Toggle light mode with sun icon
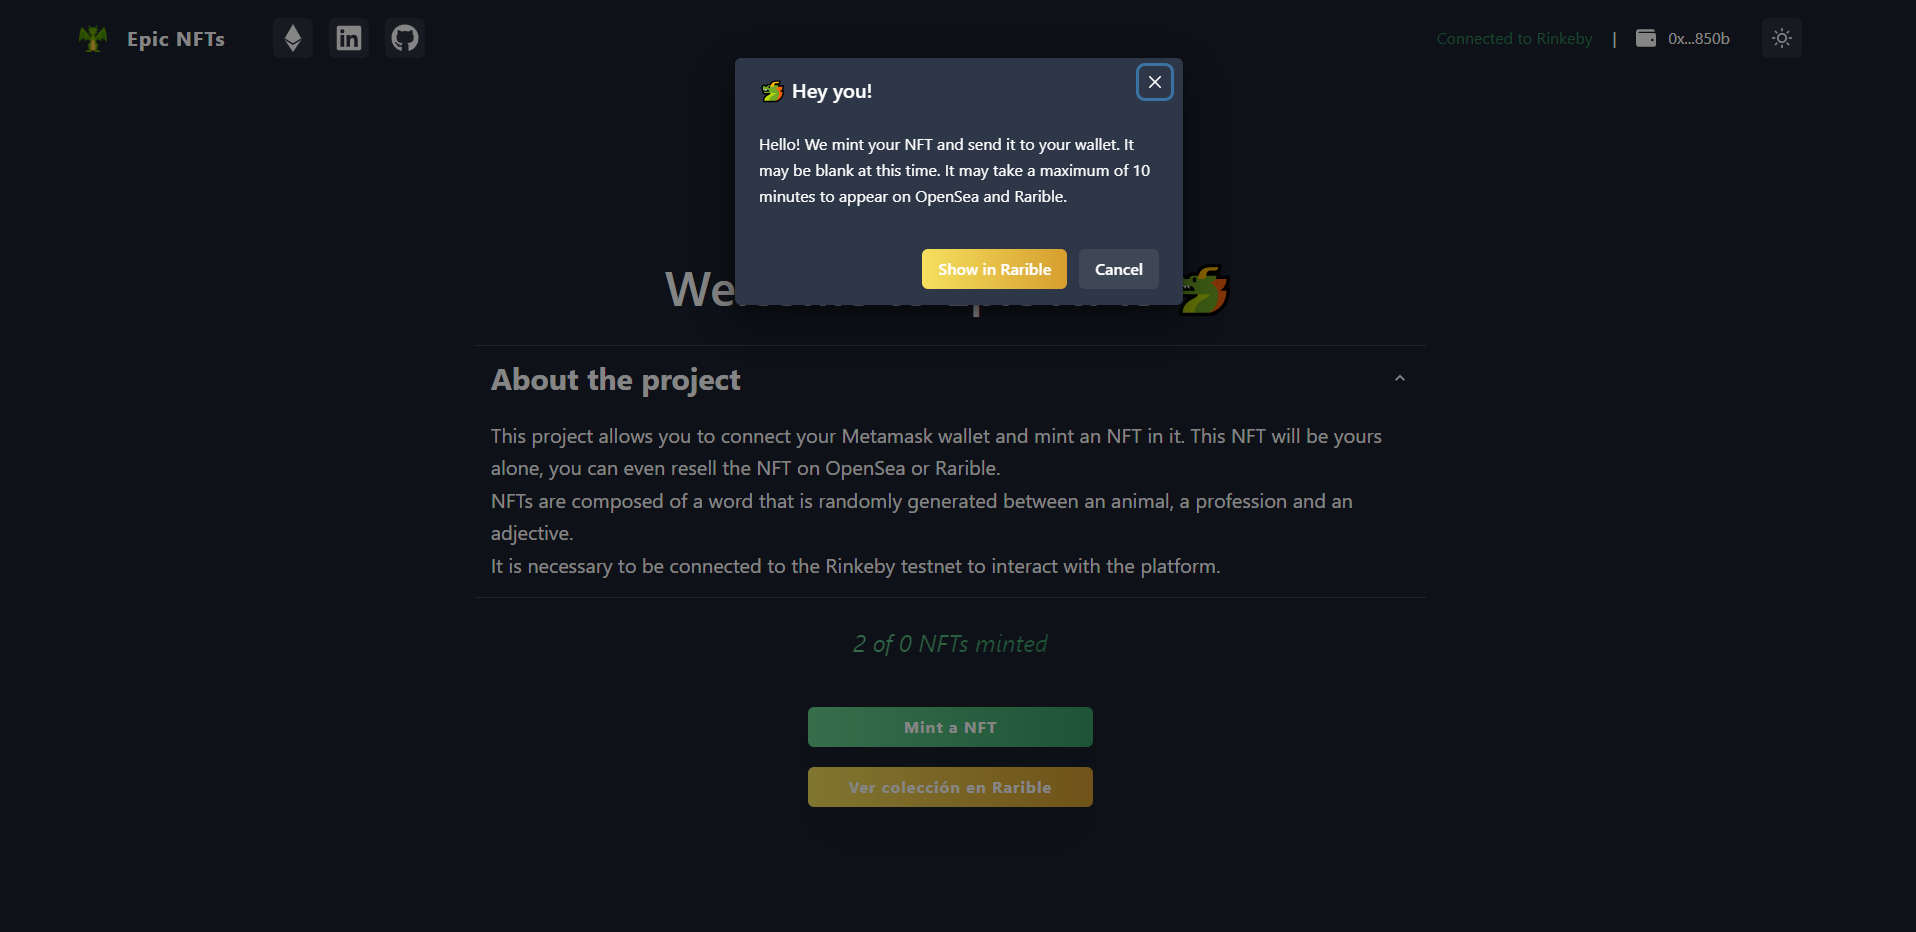This screenshot has width=1916, height=932. (1782, 38)
